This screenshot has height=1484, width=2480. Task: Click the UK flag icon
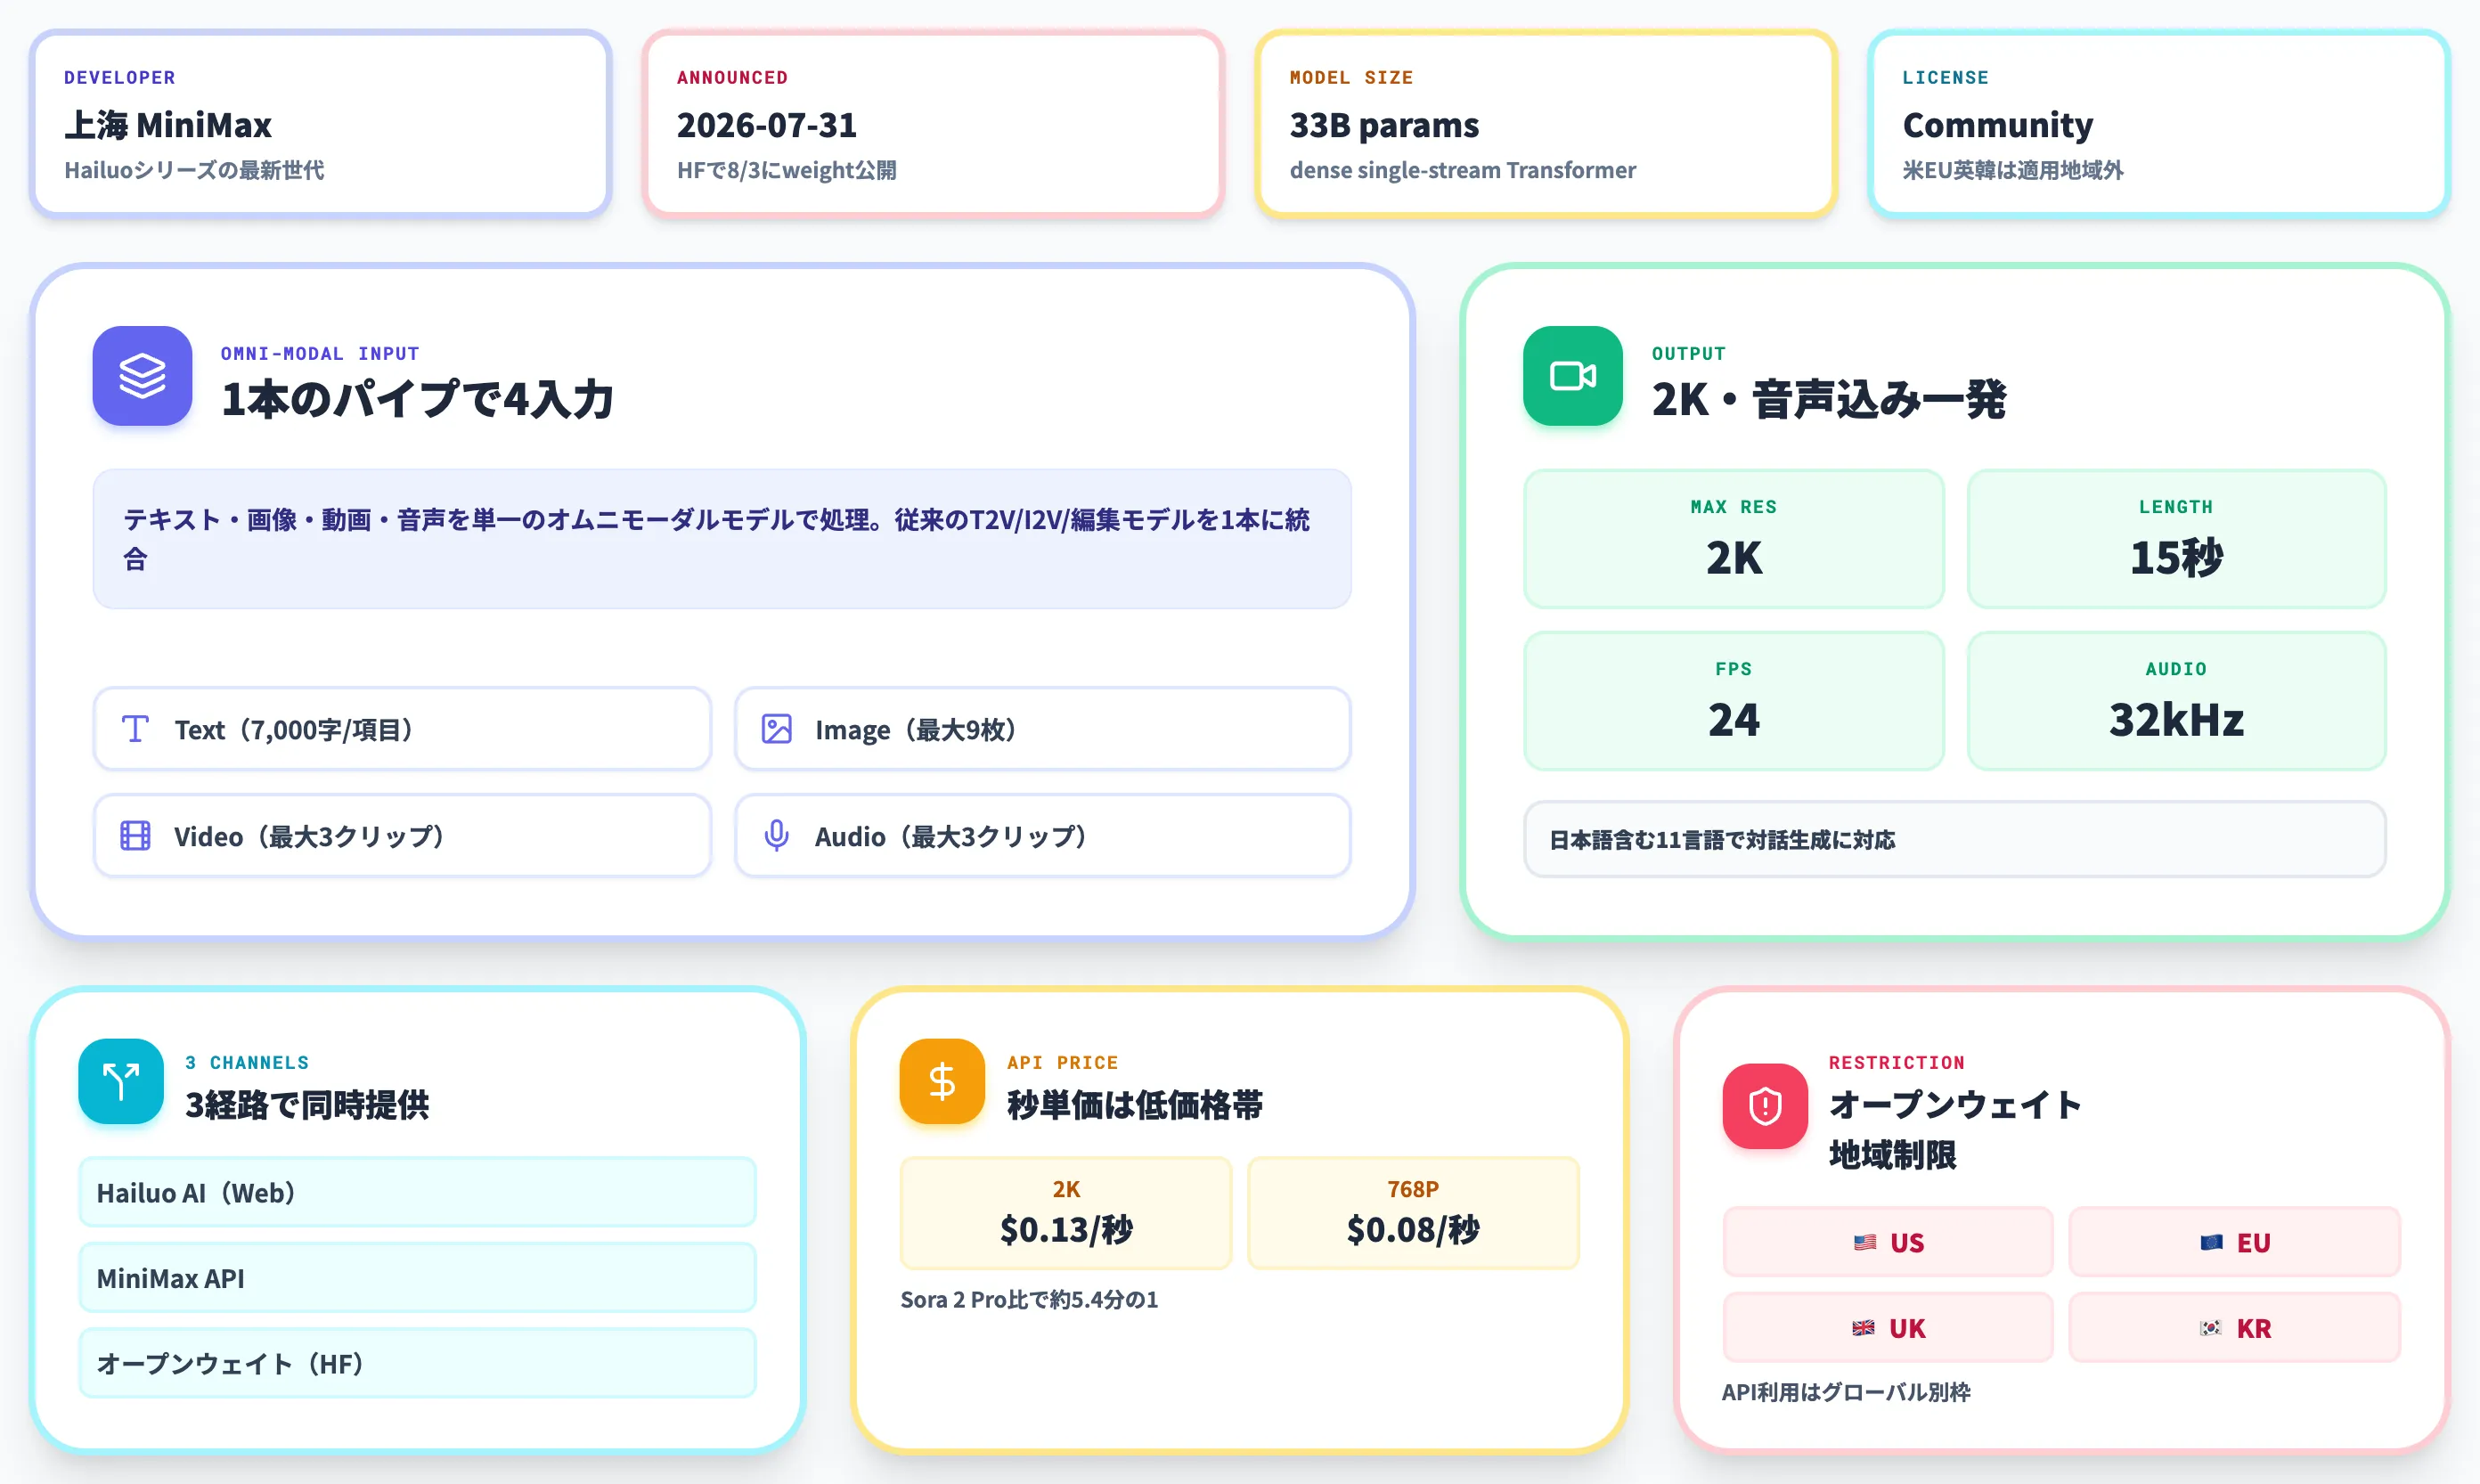tap(1863, 1328)
